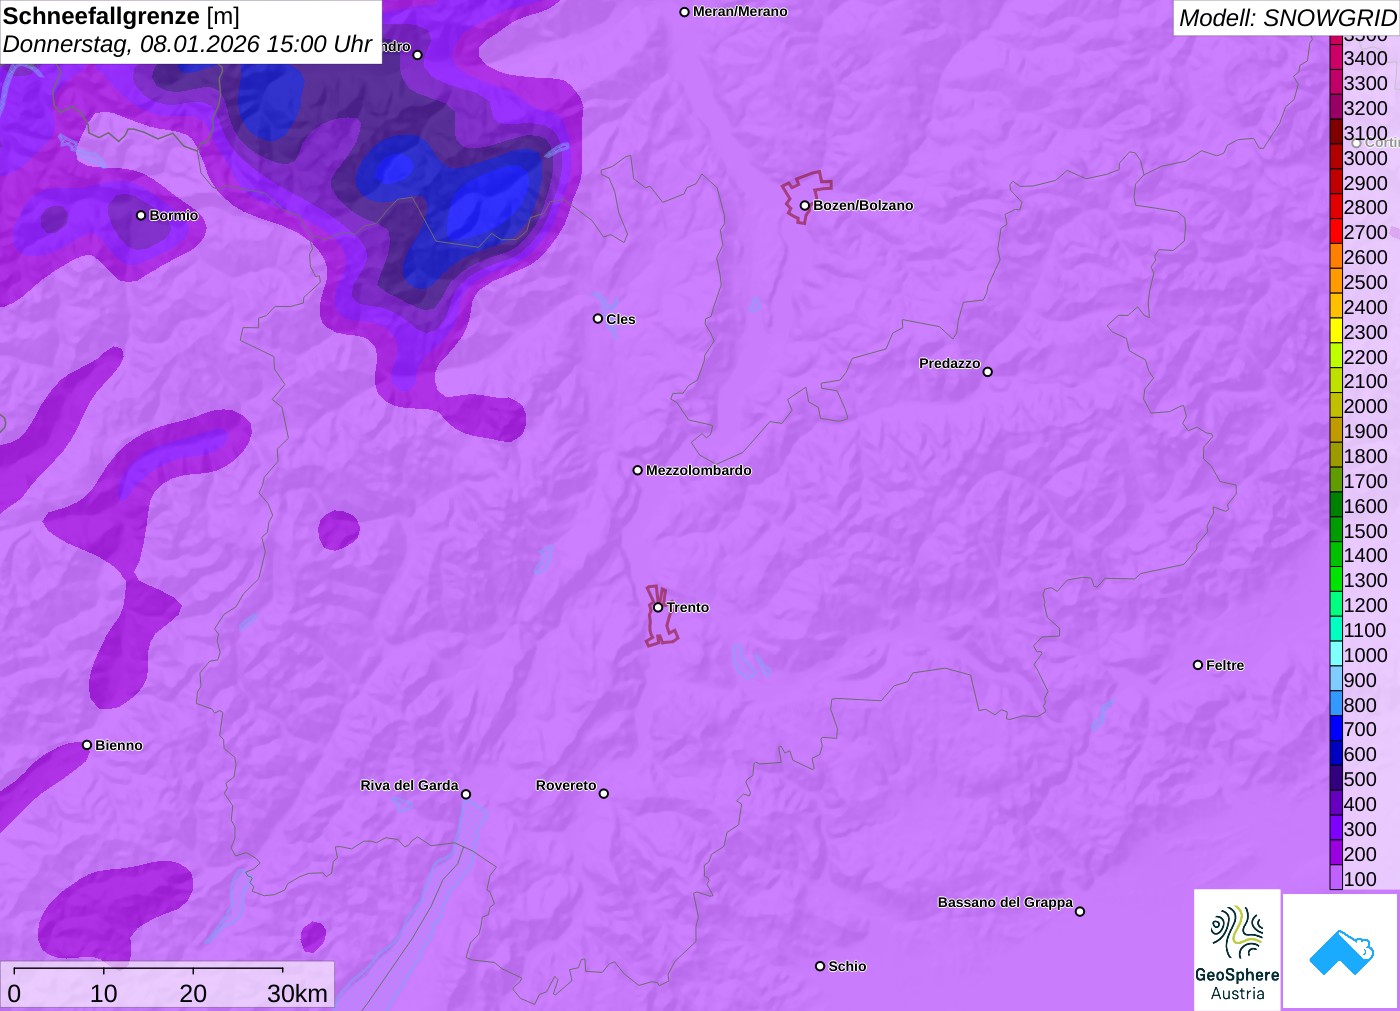
Task: Select the Meran/Merano marker dot
Action: (x=685, y=12)
